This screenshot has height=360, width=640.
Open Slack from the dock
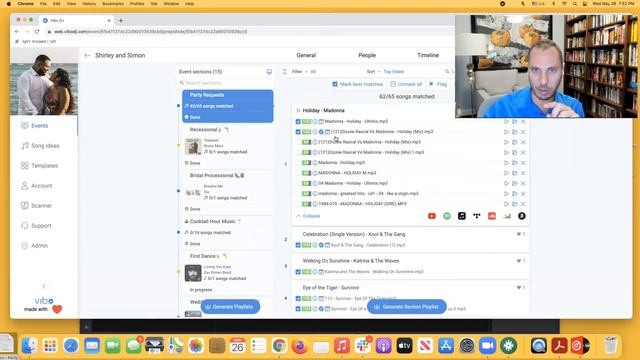point(362,346)
